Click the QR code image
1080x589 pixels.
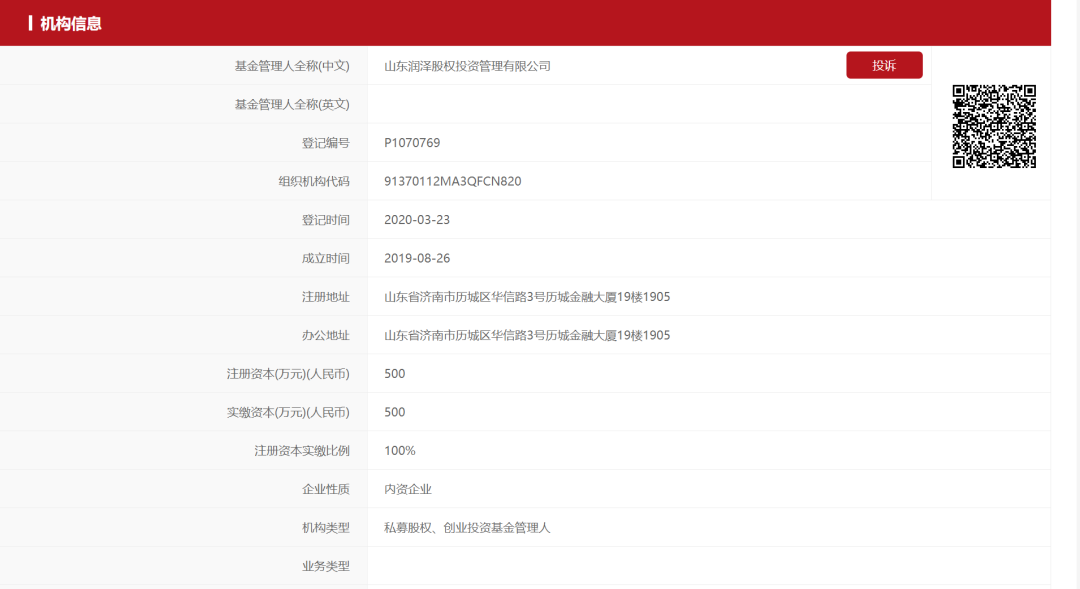(993, 126)
